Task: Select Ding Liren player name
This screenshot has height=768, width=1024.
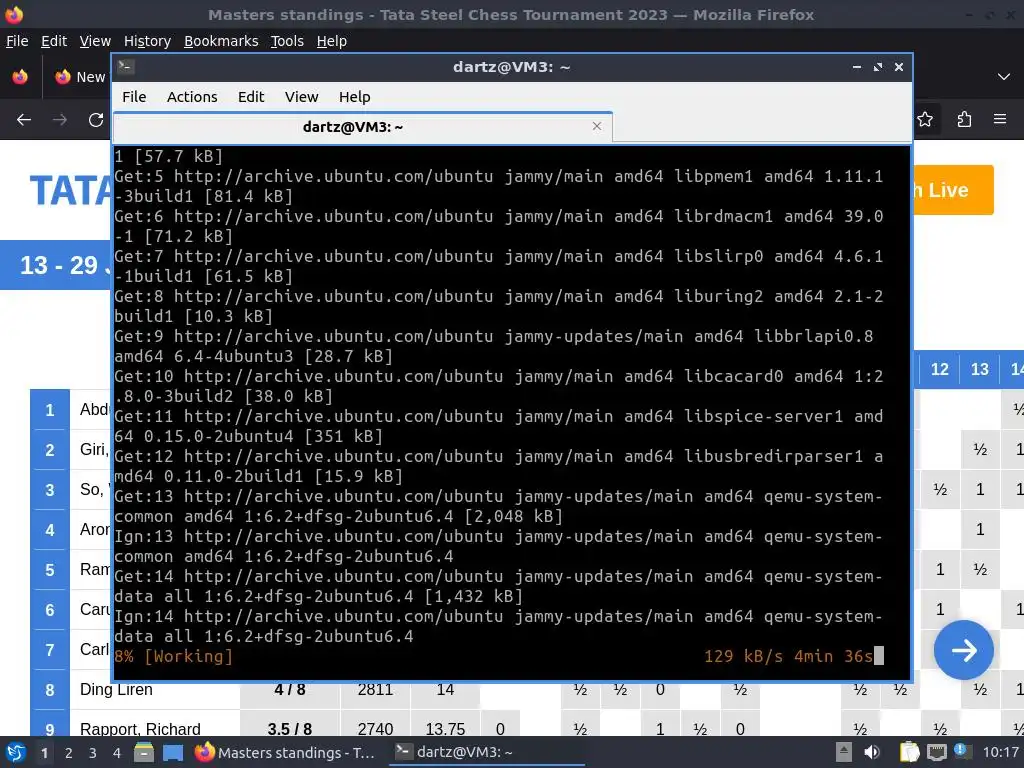Action: [x=116, y=690]
